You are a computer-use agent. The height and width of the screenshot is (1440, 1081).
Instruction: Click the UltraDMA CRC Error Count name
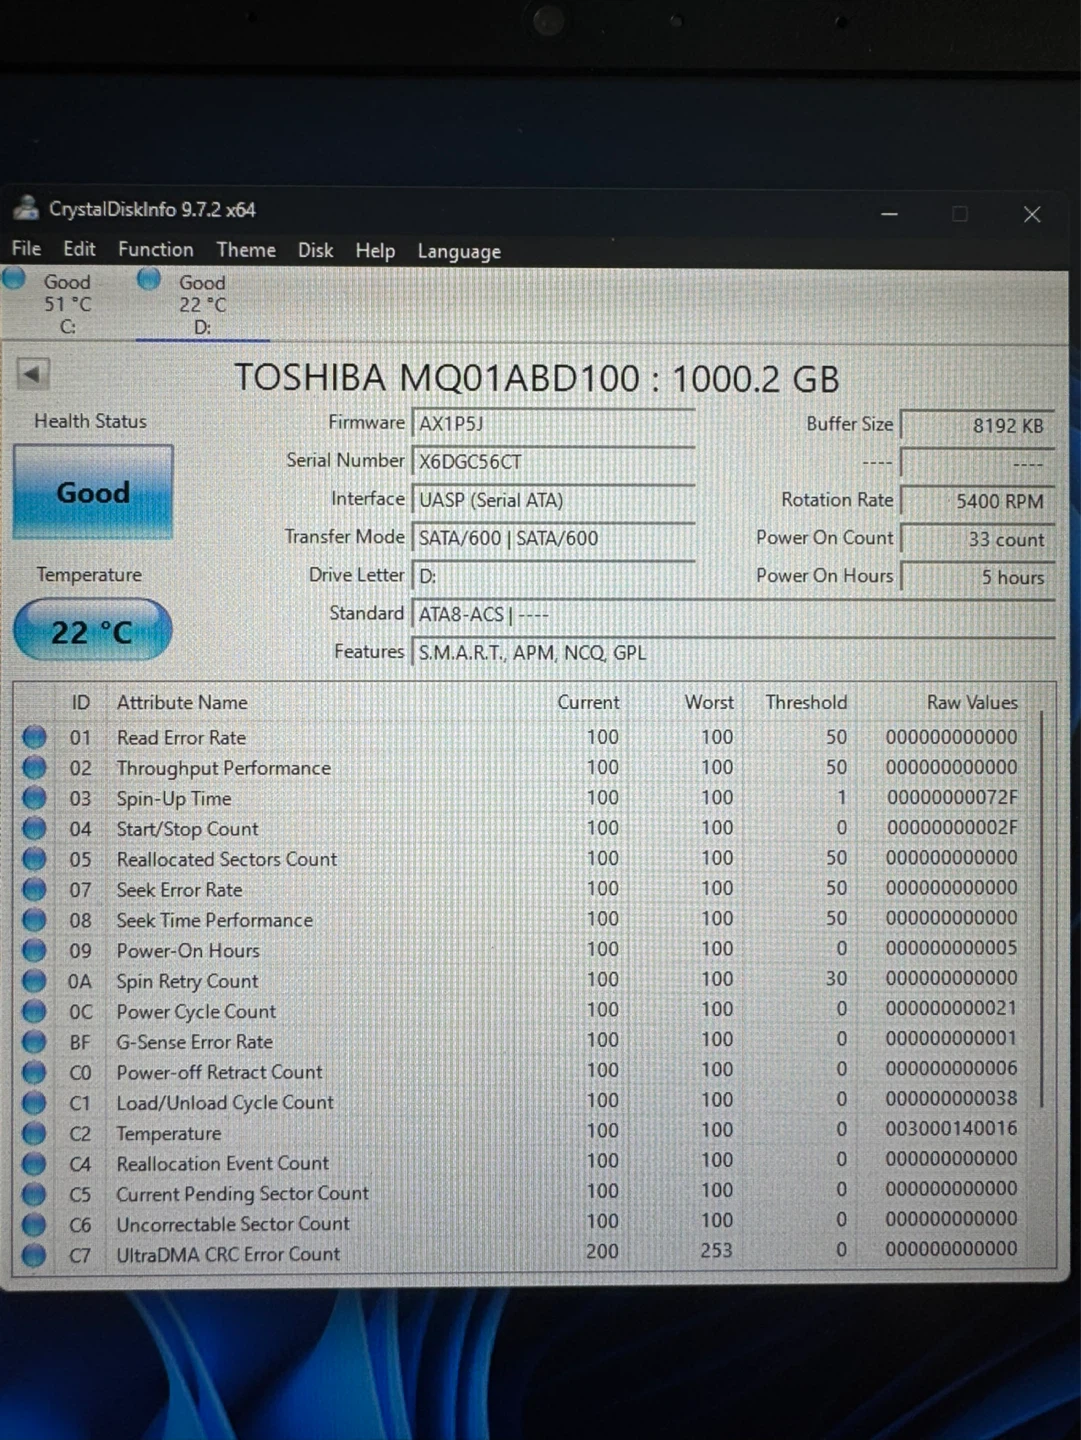[x=228, y=1254]
